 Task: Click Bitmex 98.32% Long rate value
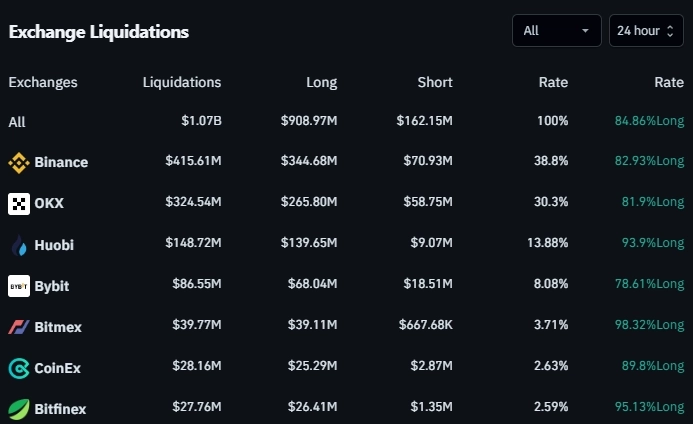(x=650, y=327)
